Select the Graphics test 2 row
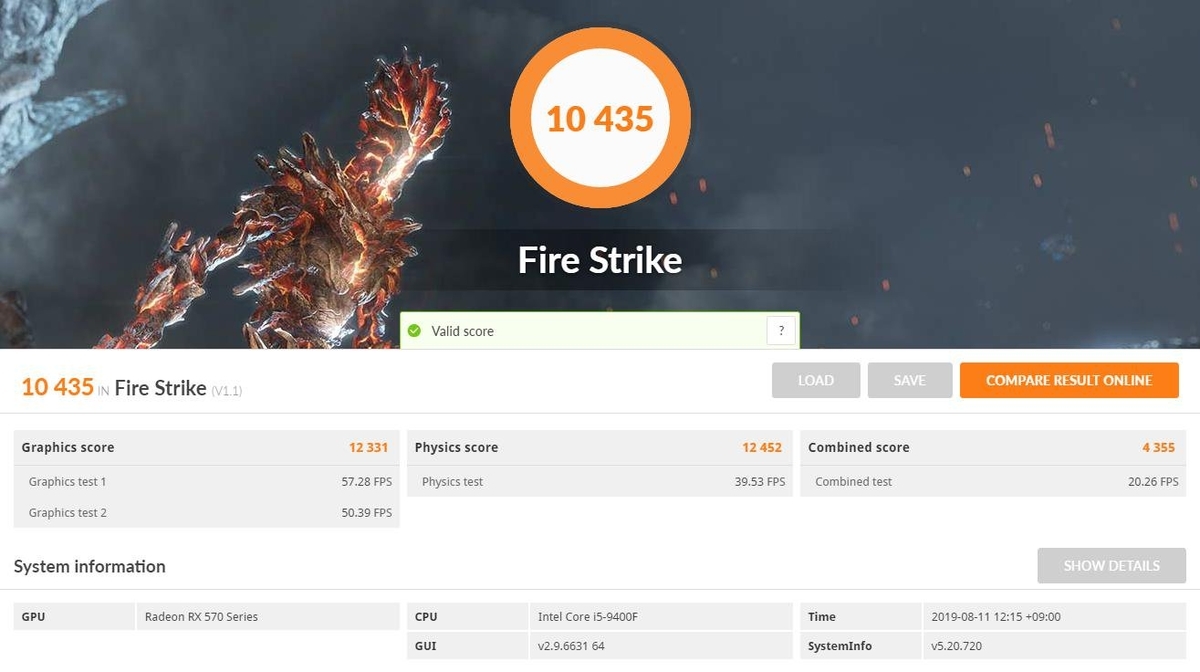1200x672 pixels. tap(206, 512)
